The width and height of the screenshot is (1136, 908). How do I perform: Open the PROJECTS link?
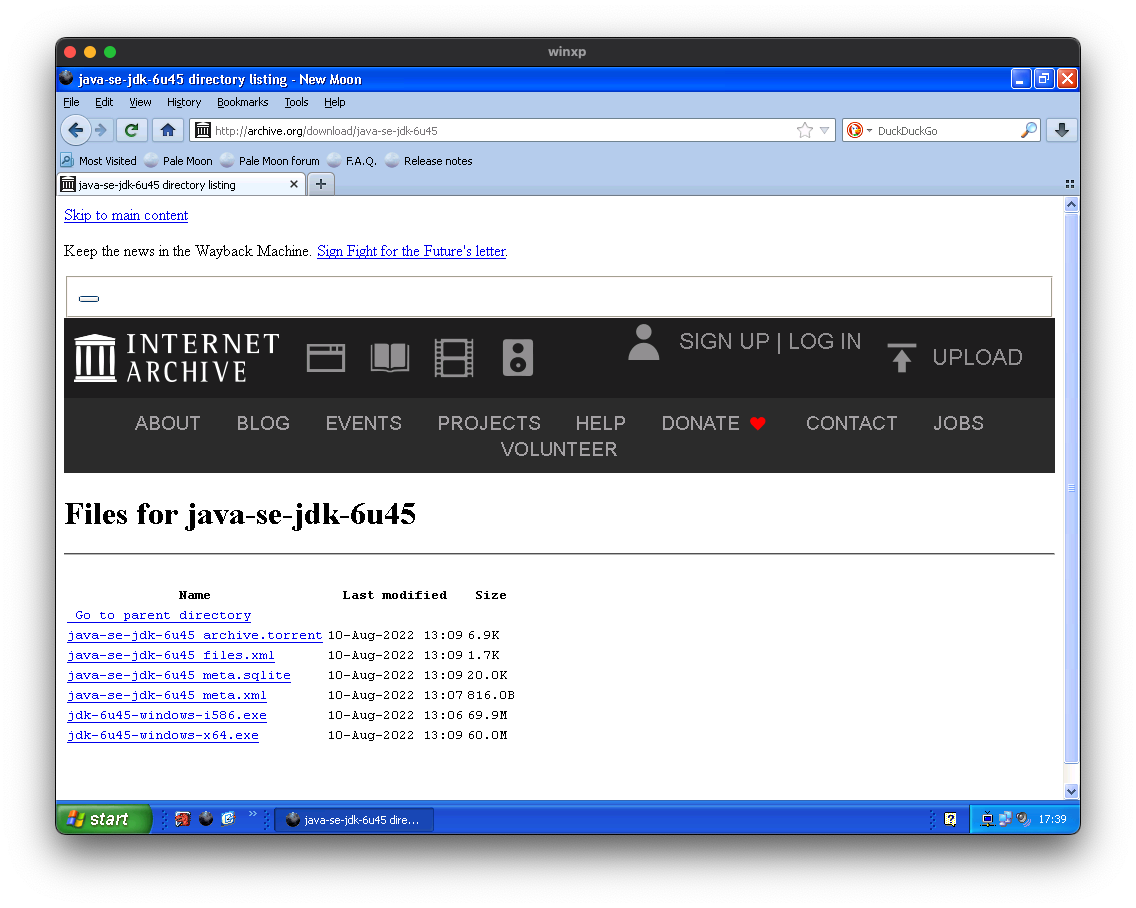489,423
